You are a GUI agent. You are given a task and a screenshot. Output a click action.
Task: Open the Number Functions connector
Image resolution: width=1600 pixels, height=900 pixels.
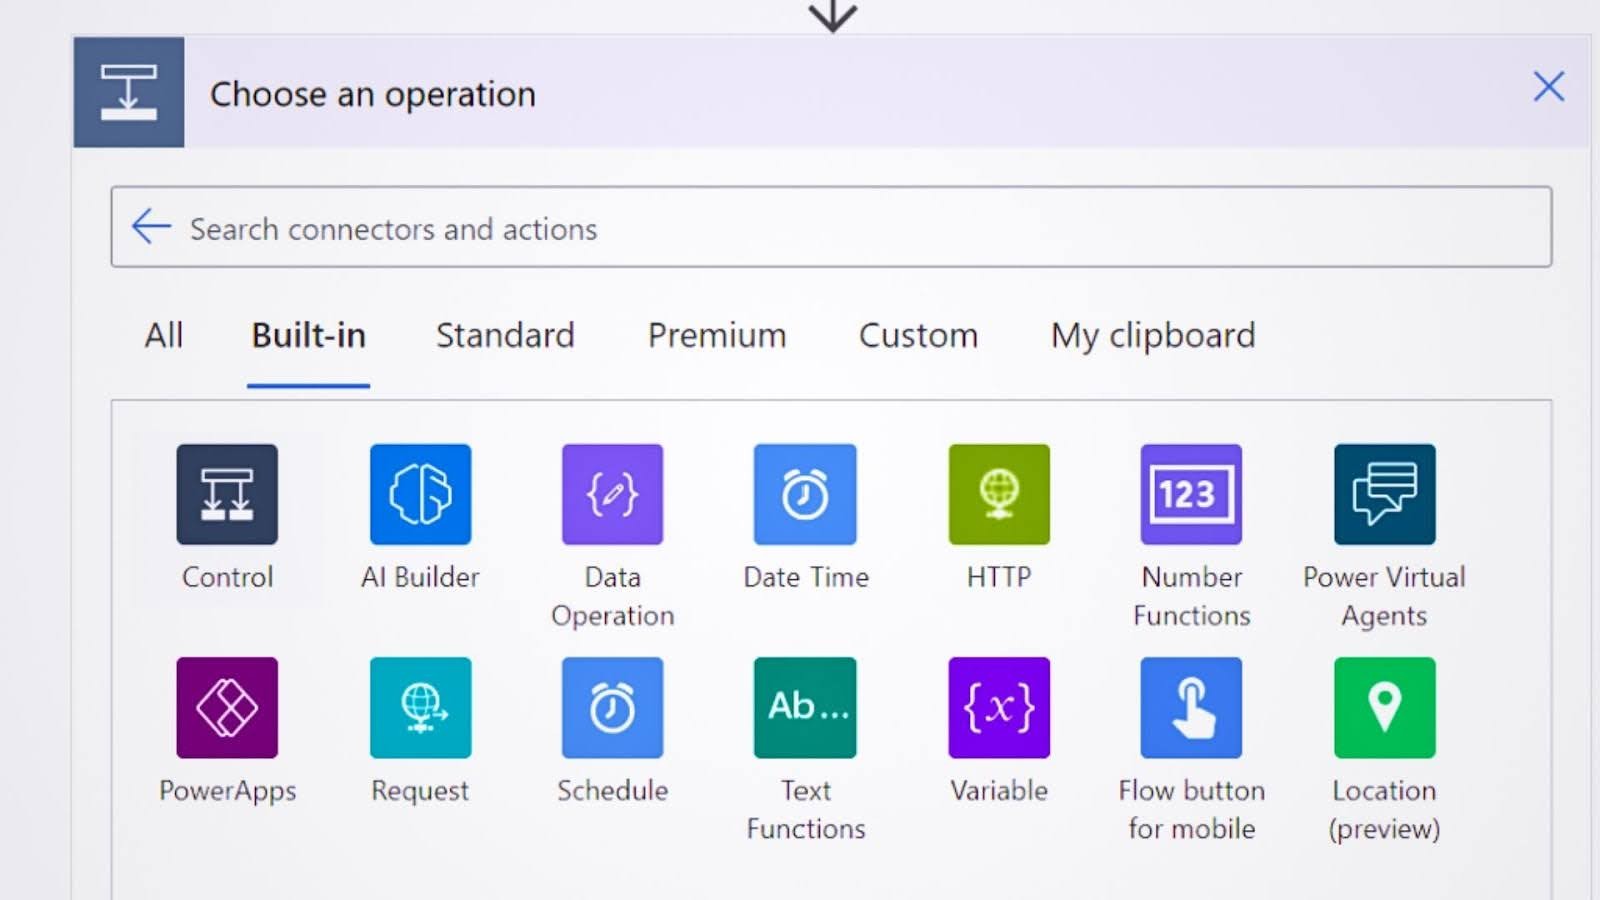pos(1191,495)
